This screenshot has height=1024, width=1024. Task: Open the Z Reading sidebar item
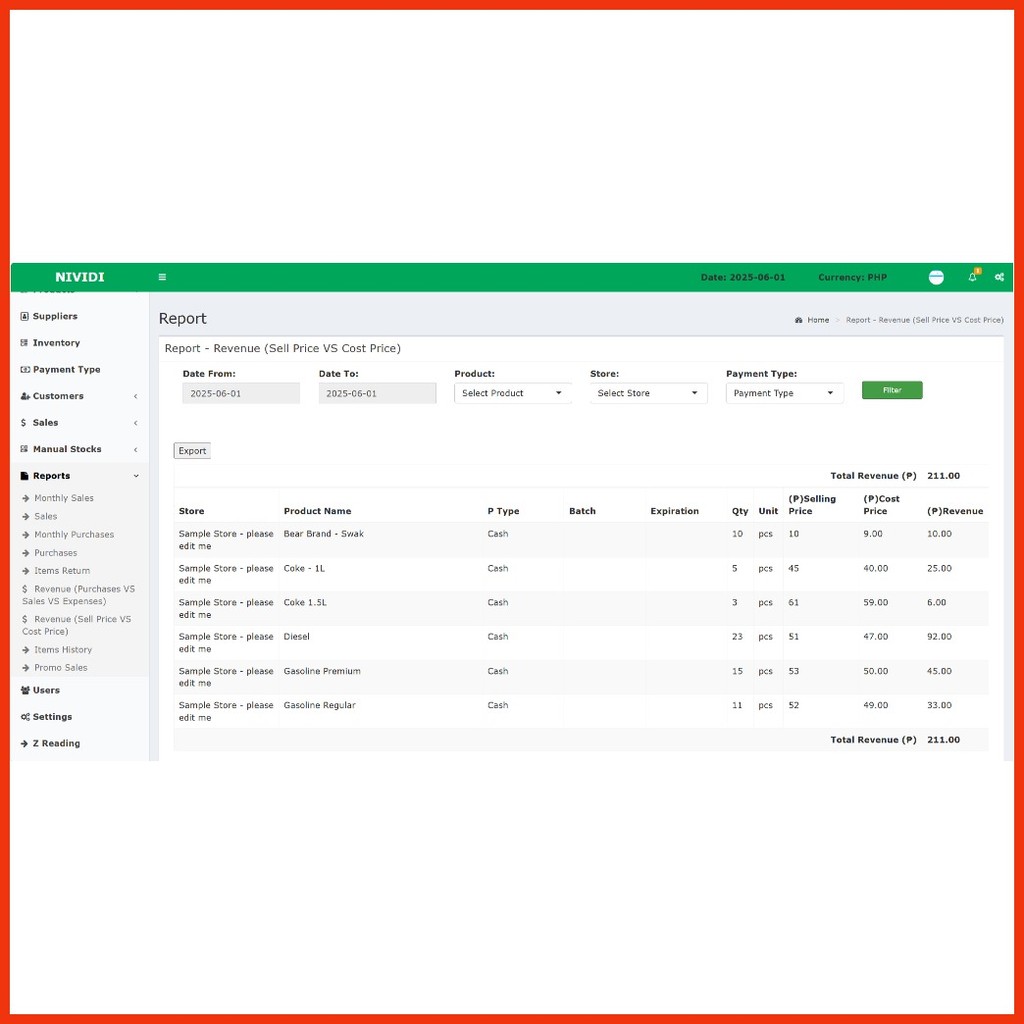point(56,744)
